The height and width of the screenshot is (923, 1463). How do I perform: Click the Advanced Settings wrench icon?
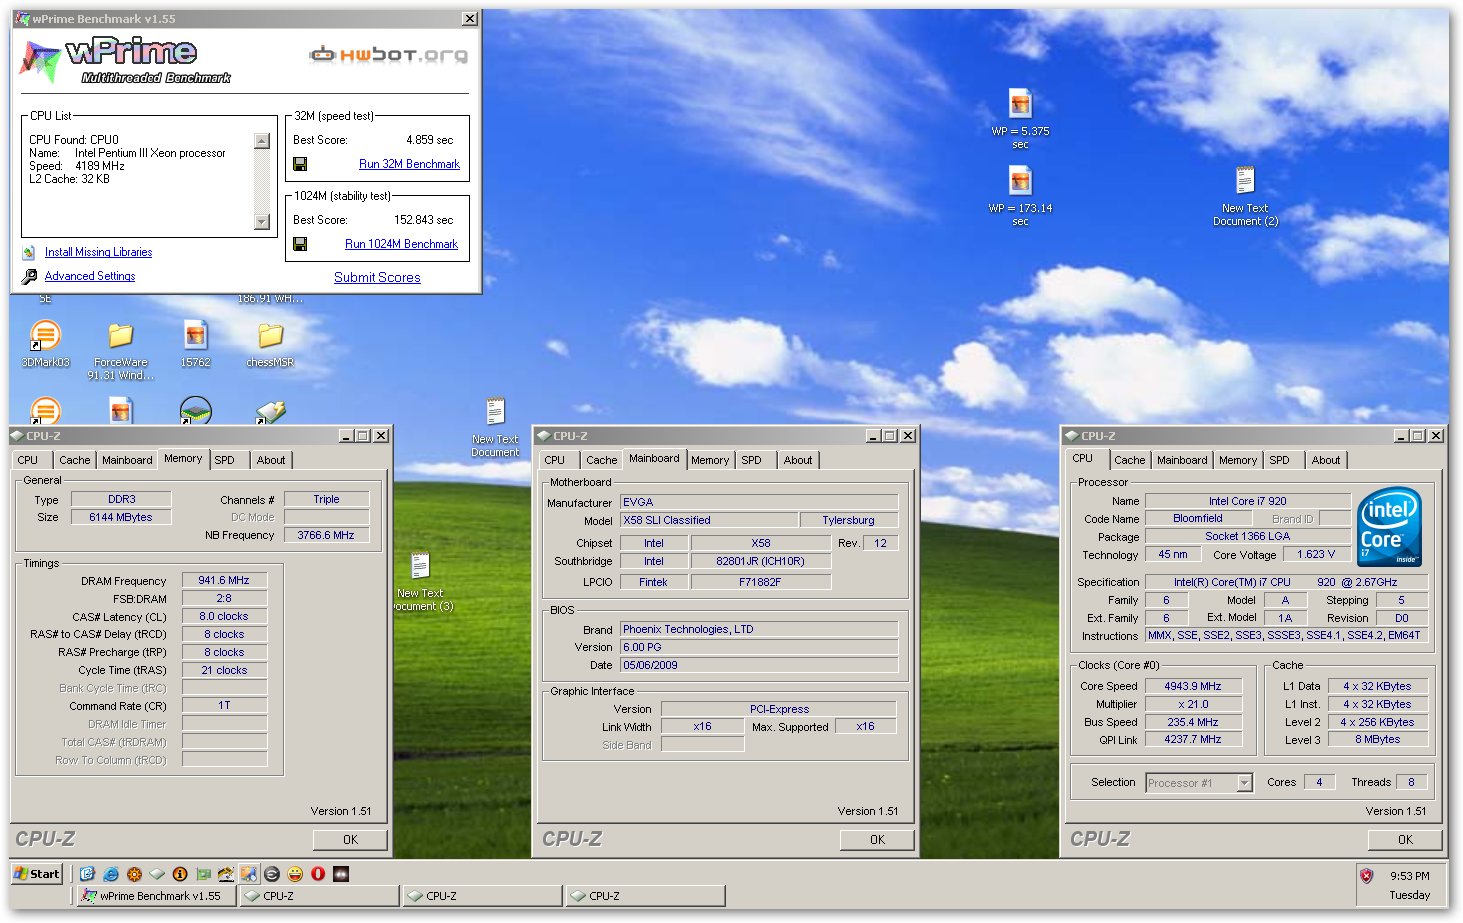pos(29,277)
